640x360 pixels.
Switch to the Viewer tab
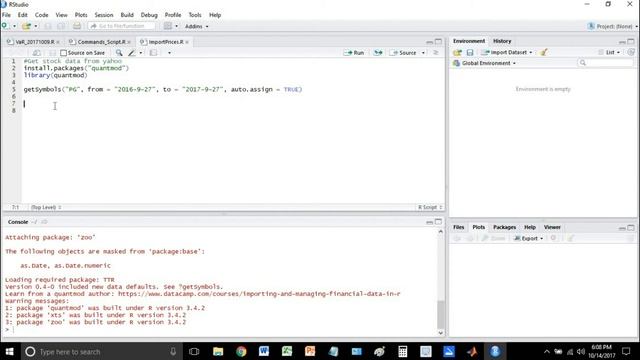point(552,227)
